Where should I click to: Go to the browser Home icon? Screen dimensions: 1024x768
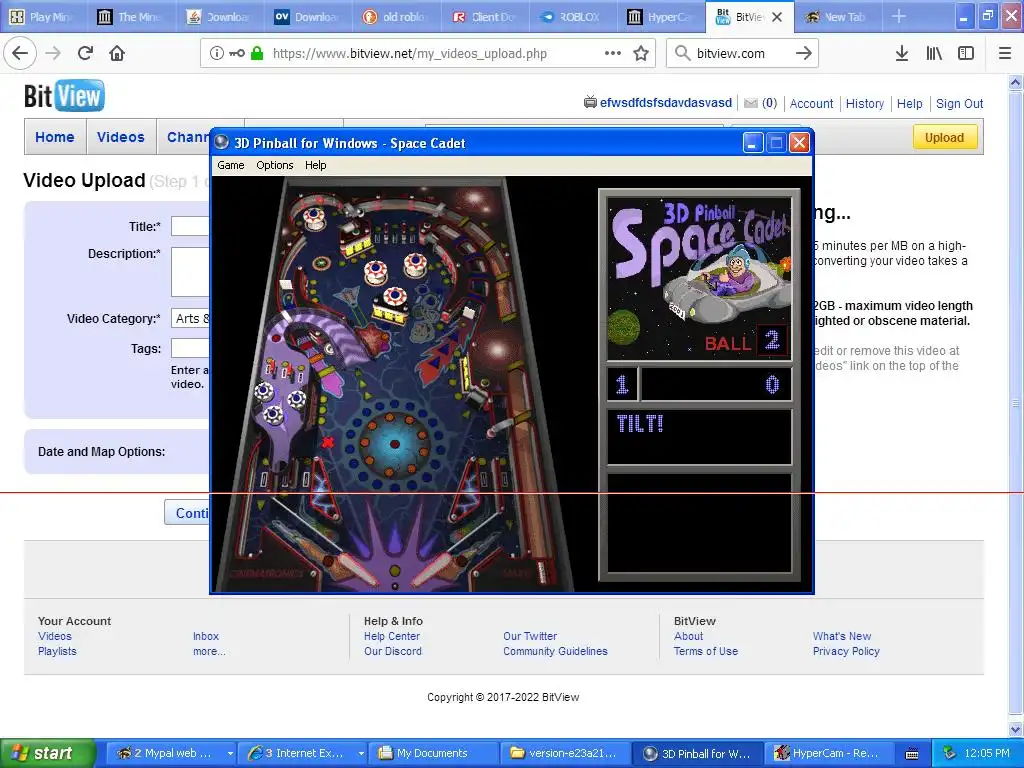point(117,53)
